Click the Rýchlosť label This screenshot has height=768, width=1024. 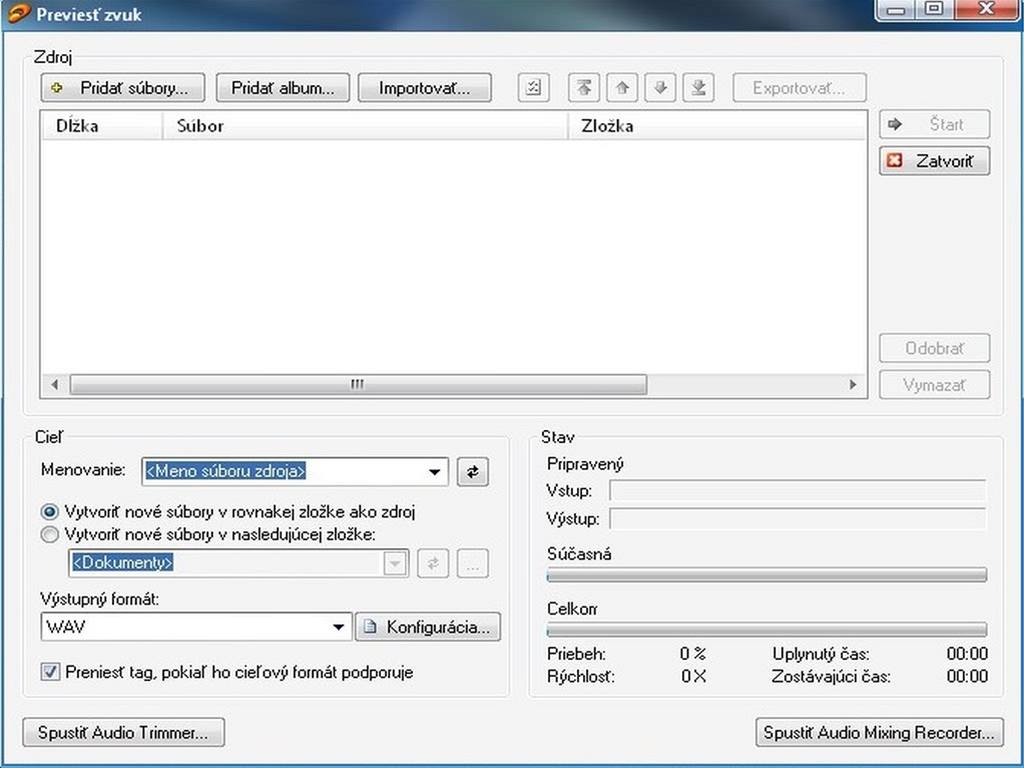[581, 677]
